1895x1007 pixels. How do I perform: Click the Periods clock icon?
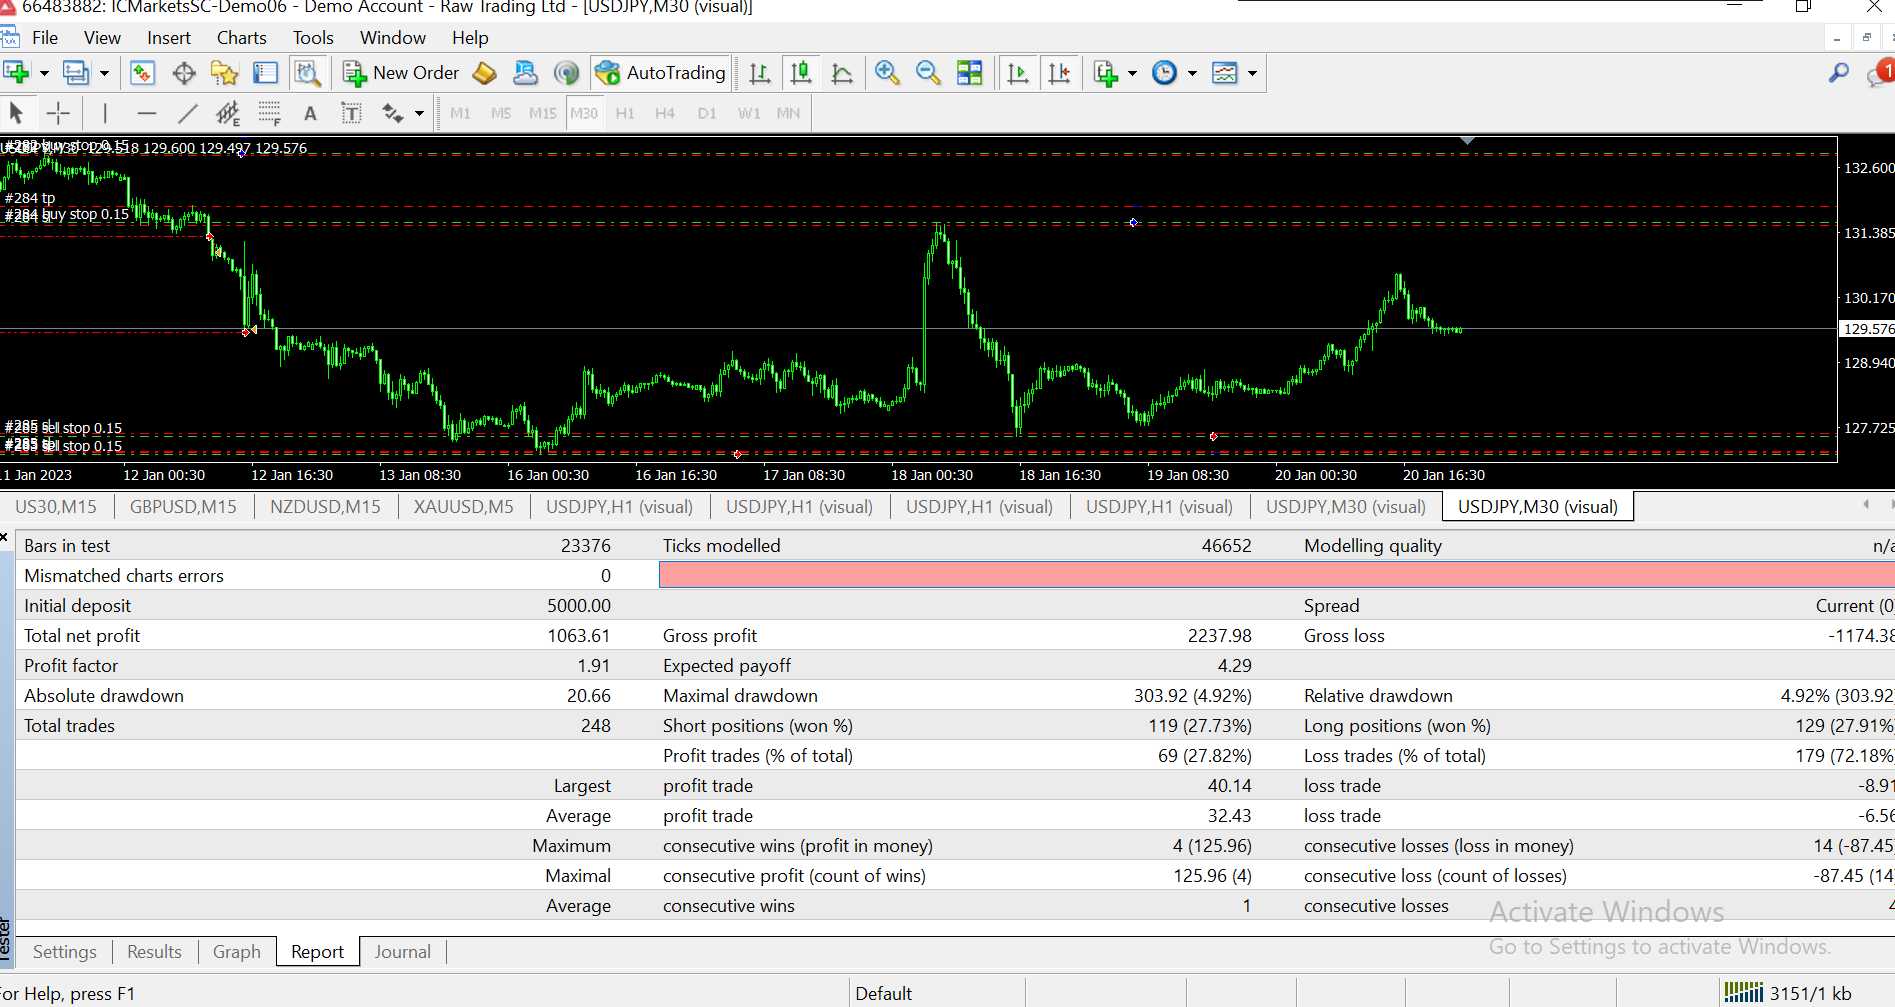pos(1165,73)
